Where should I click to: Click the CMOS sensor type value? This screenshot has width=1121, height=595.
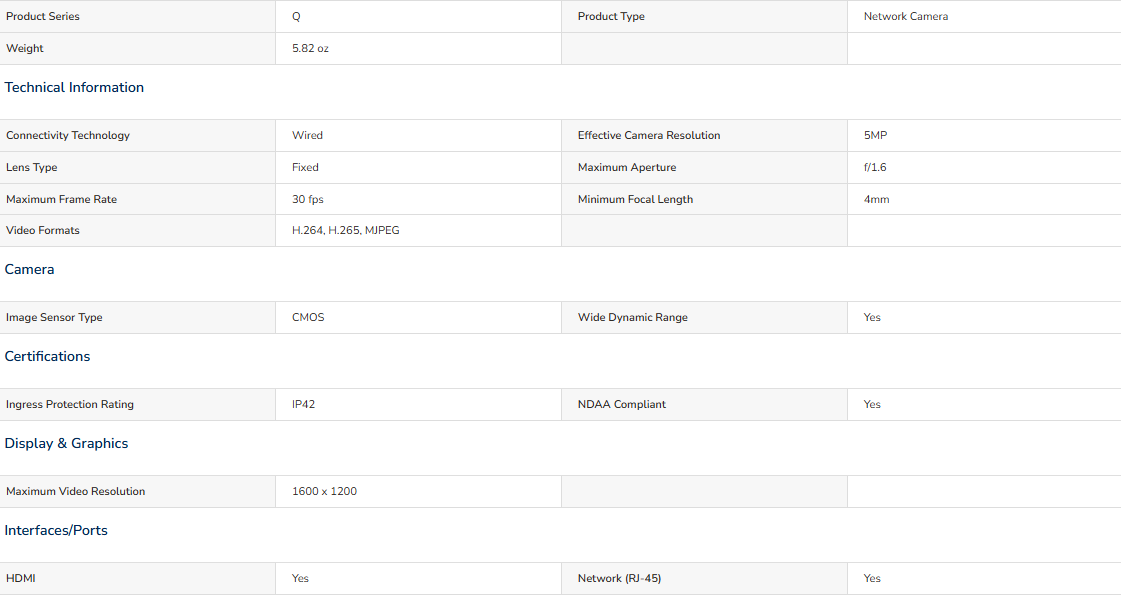(x=308, y=318)
